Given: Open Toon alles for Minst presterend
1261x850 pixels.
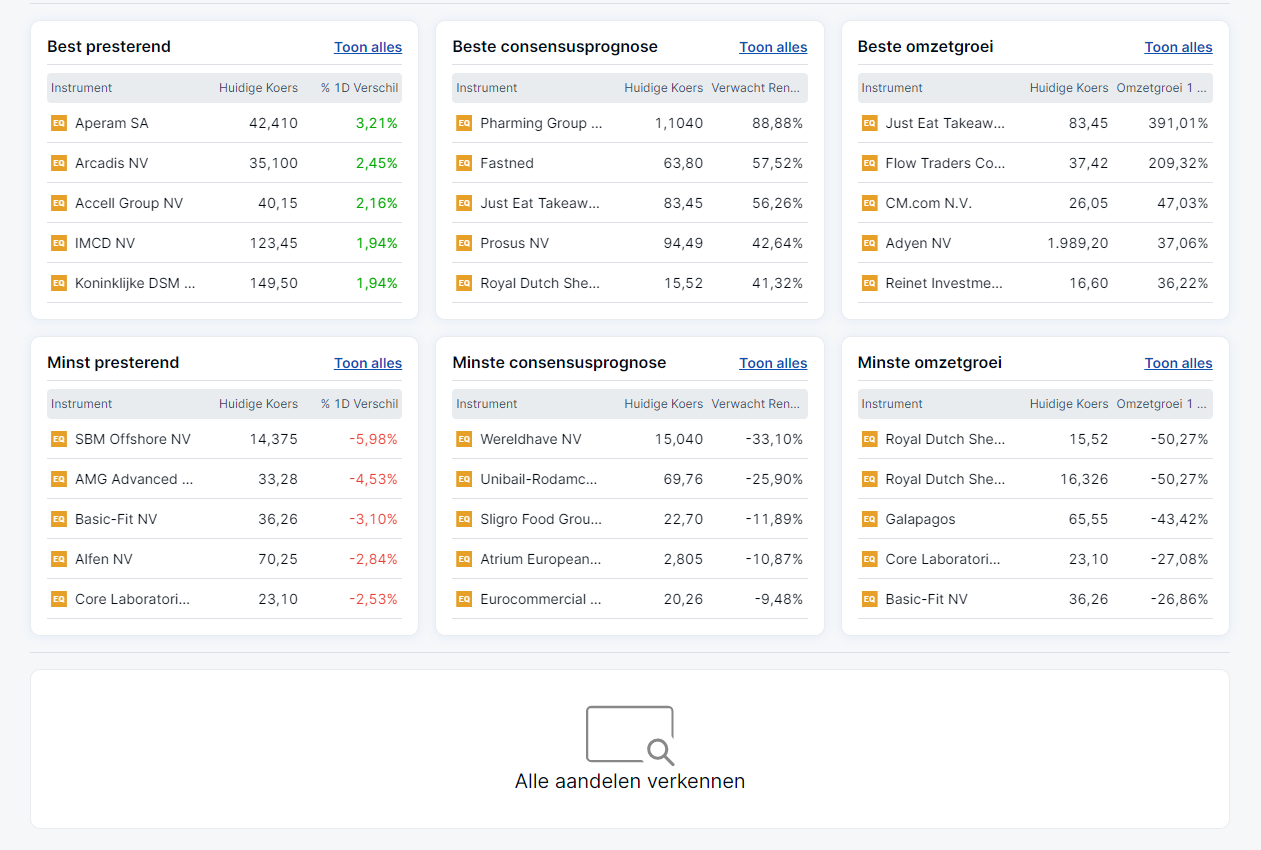Looking at the screenshot, I should point(368,363).
